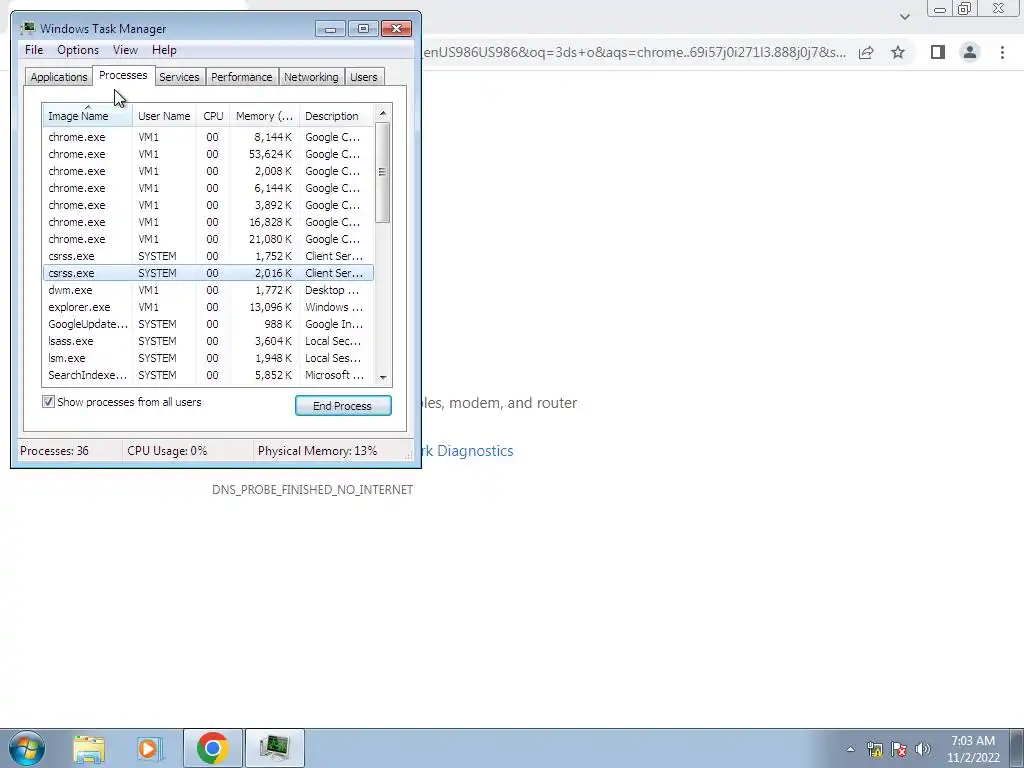Bookmark this page with the star icon
This screenshot has height=768, width=1024.
pyautogui.click(x=898, y=52)
